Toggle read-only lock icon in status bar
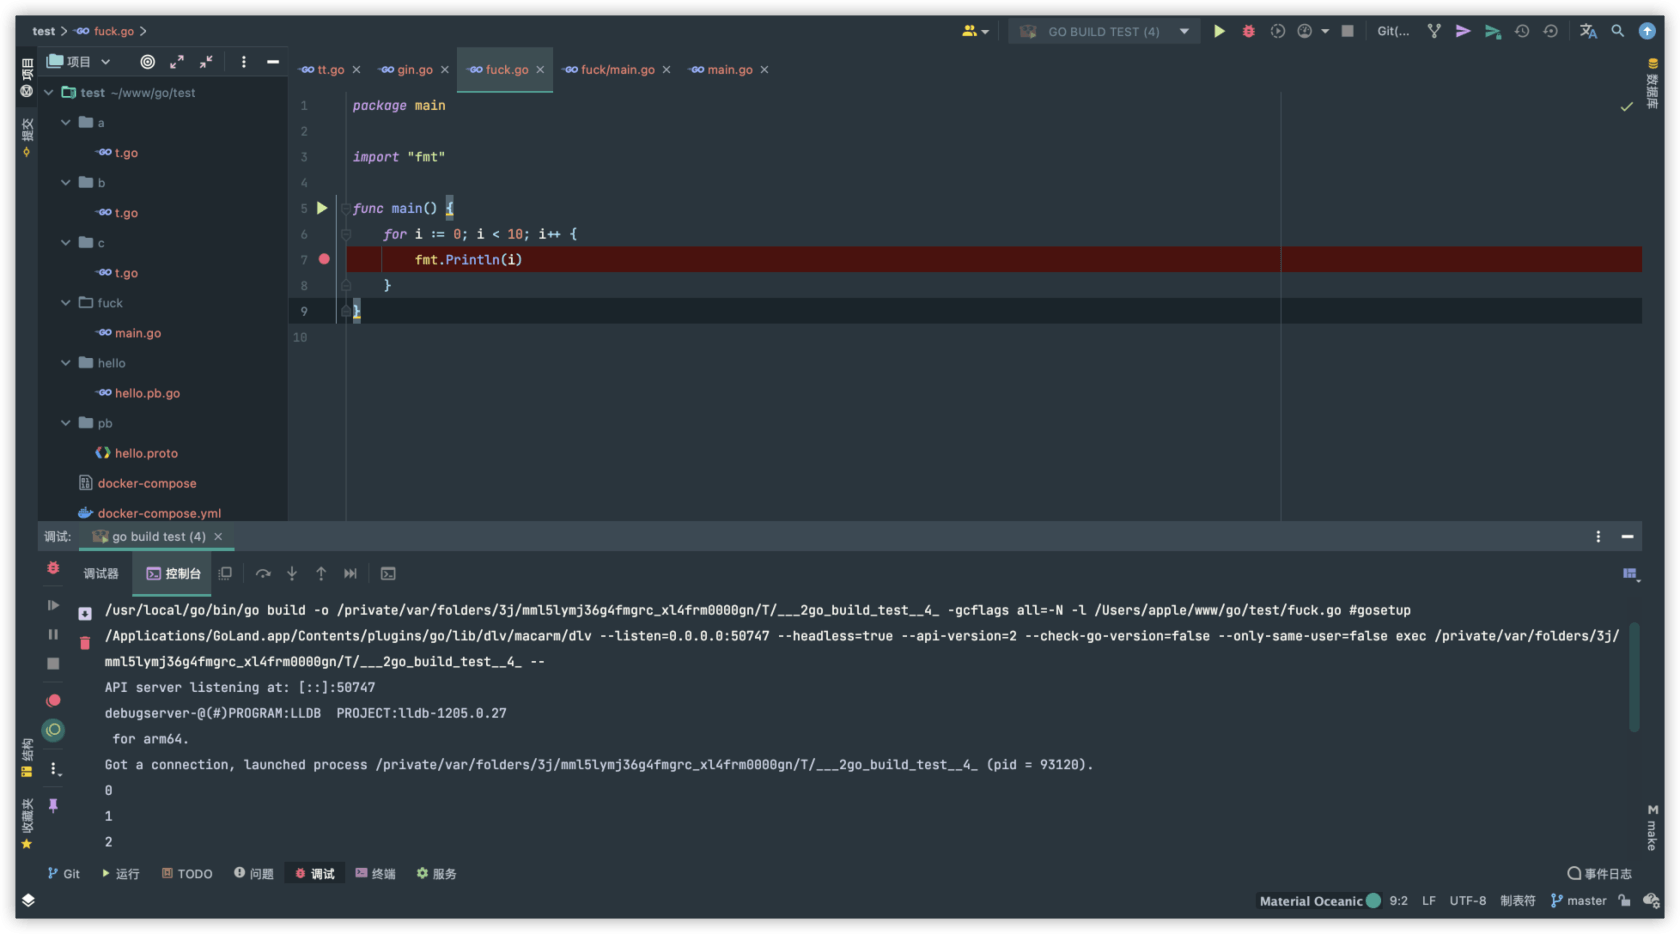Viewport: 1680px width, 934px height. tap(1624, 901)
